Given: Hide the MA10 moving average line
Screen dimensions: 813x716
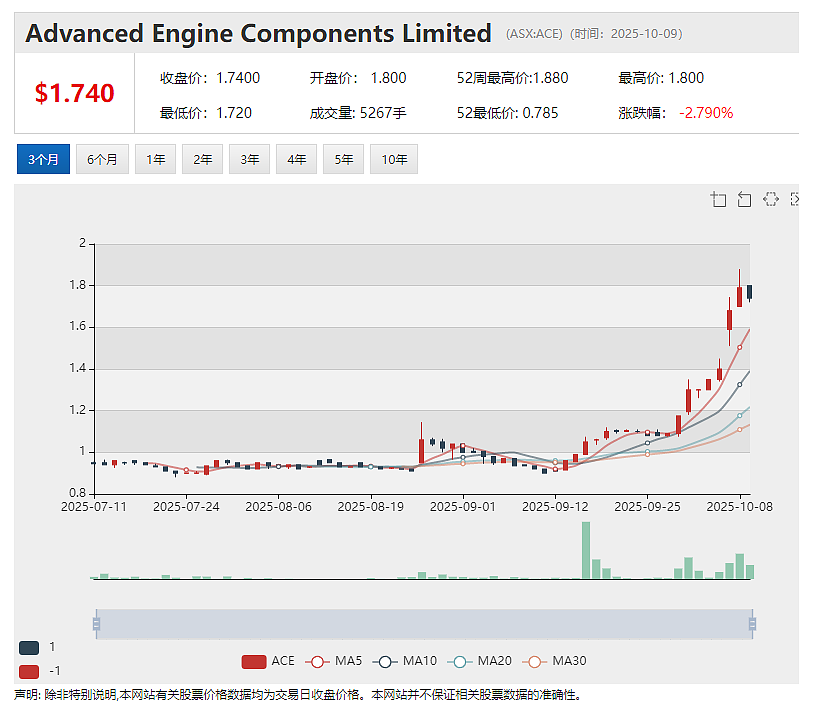Looking at the screenshot, I should tap(405, 661).
